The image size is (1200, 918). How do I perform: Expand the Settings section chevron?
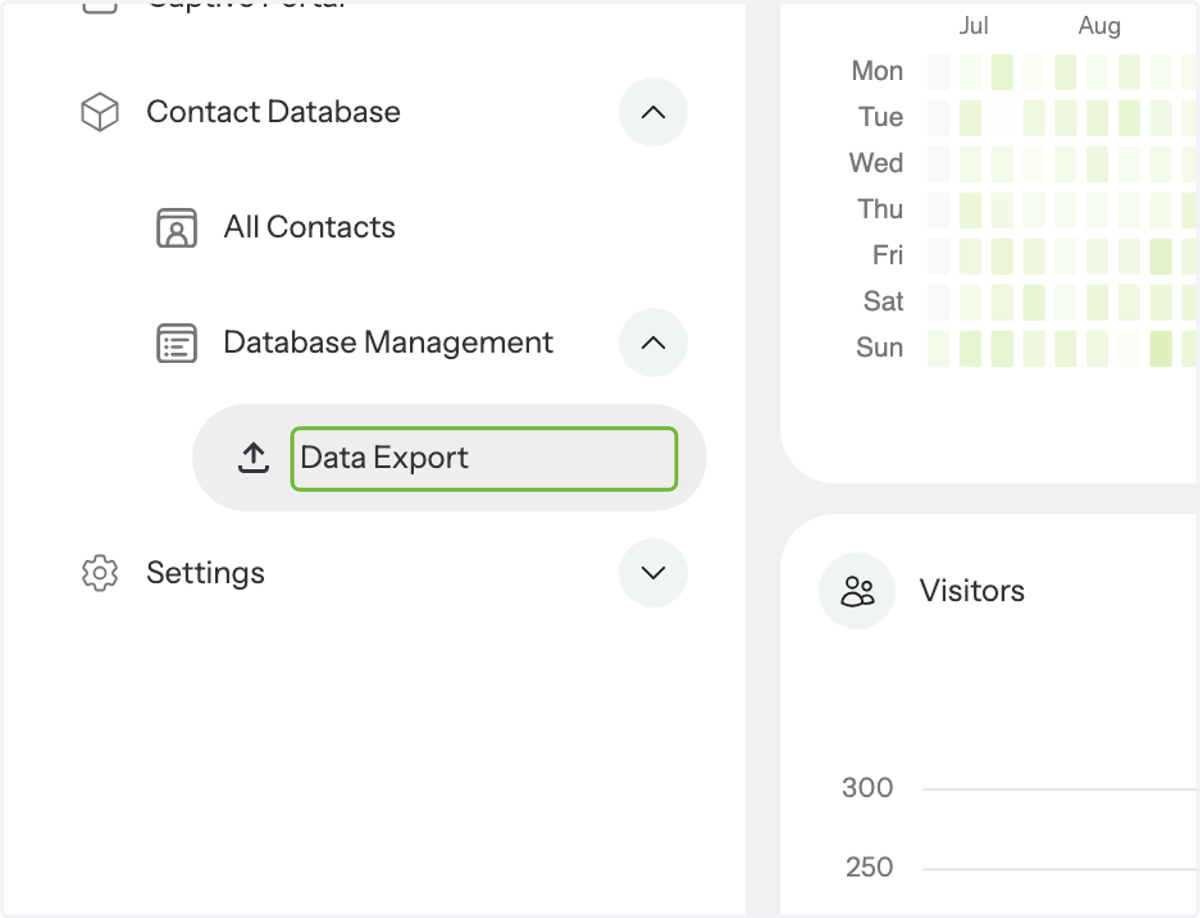tap(653, 573)
